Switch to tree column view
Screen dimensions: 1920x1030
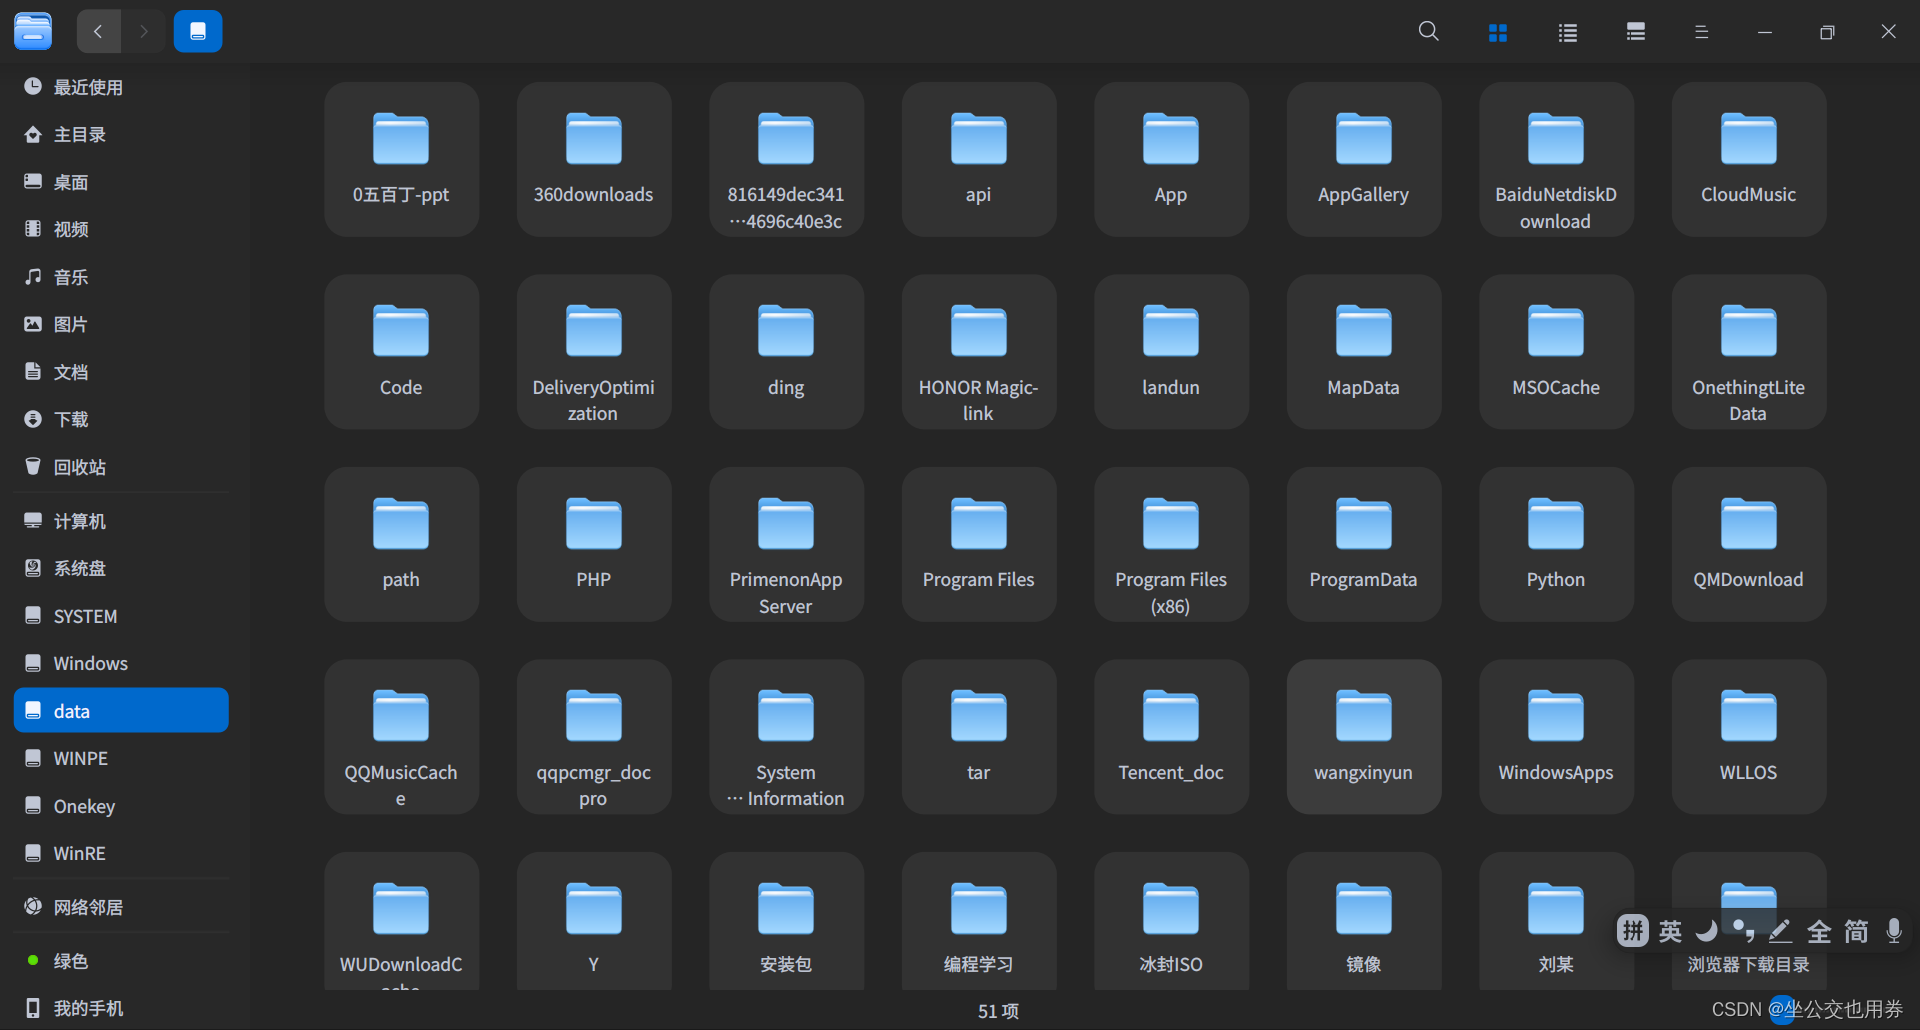point(1636,33)
